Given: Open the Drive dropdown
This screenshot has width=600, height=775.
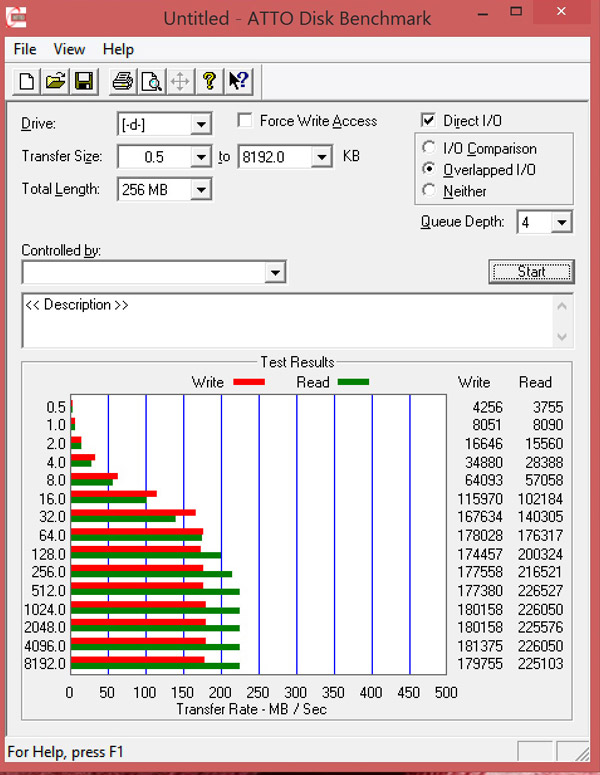Looking at the screenshot, I should click(x=201, y=124).
